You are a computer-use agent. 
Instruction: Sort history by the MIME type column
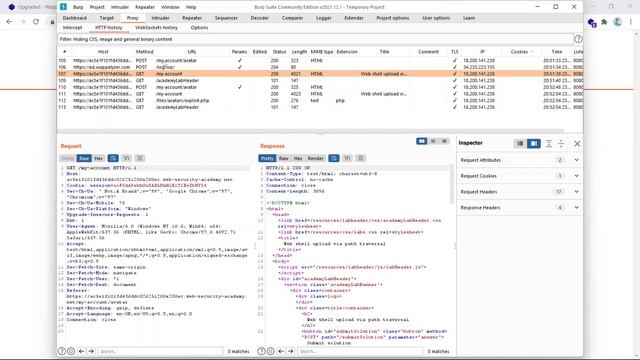(322, 52)
